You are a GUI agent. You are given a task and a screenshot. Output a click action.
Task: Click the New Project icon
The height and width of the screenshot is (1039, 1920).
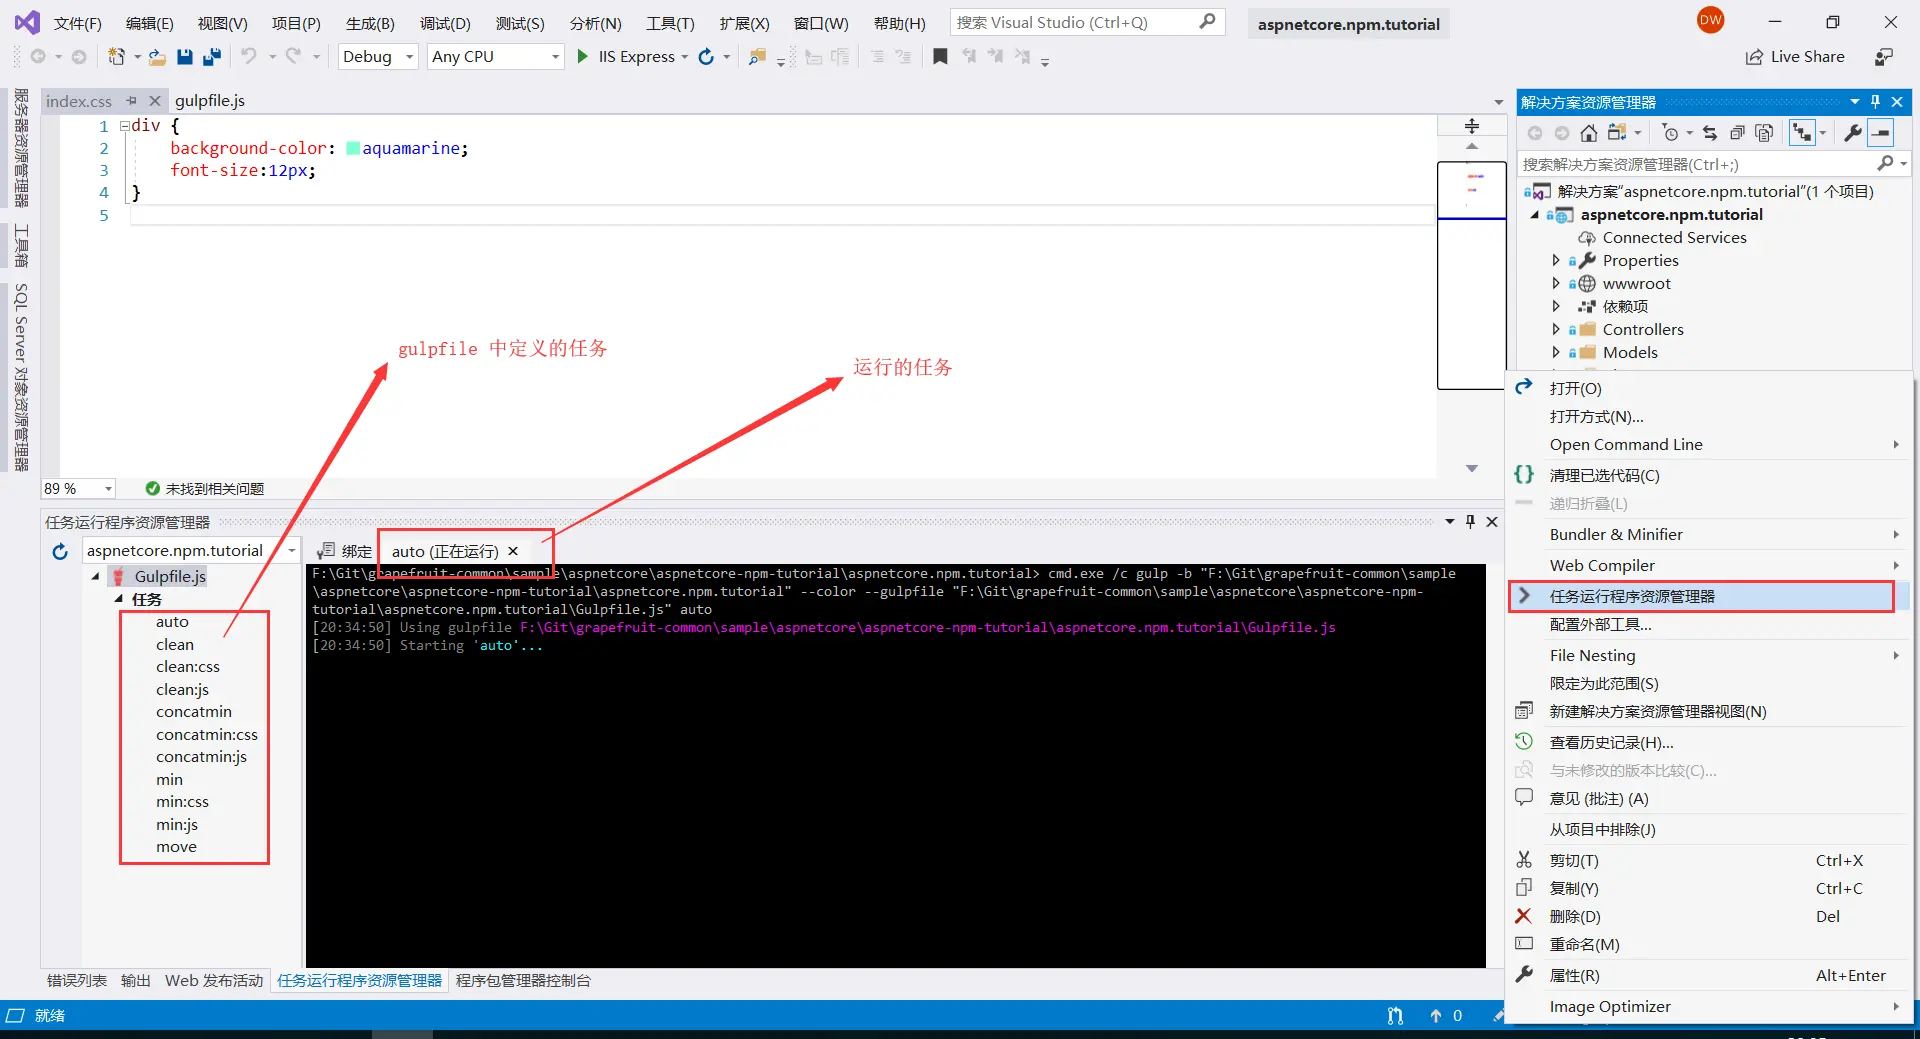[117, 57]
